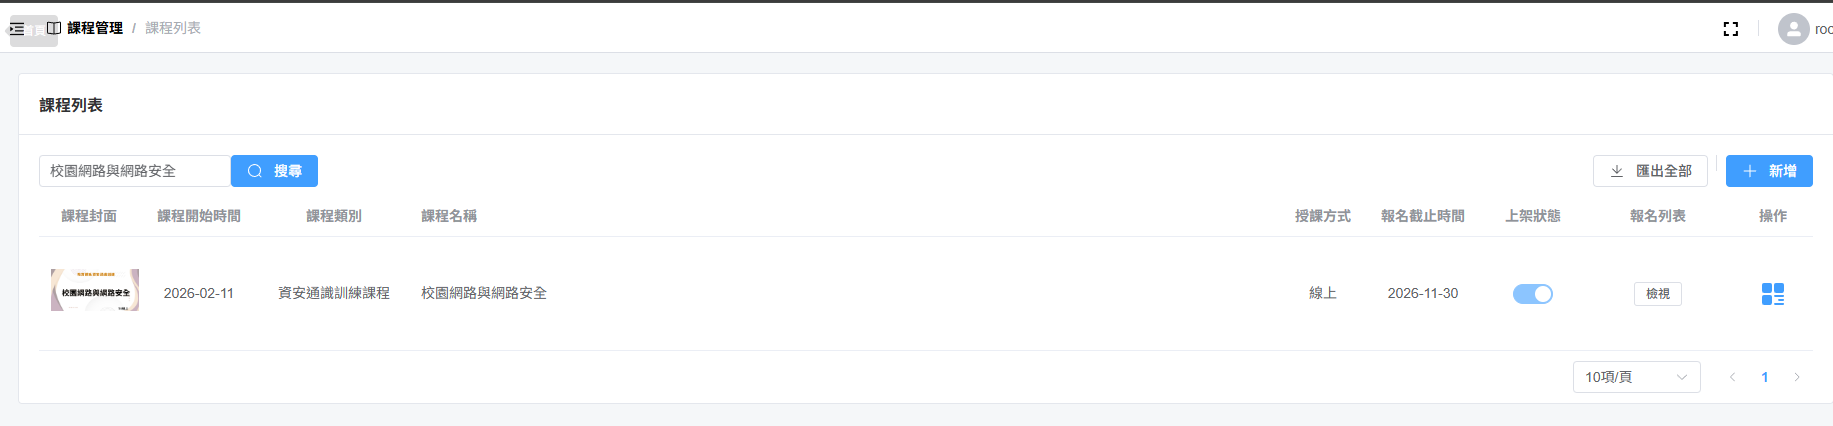Go to next page arrow

click(x=1797, y=377)
